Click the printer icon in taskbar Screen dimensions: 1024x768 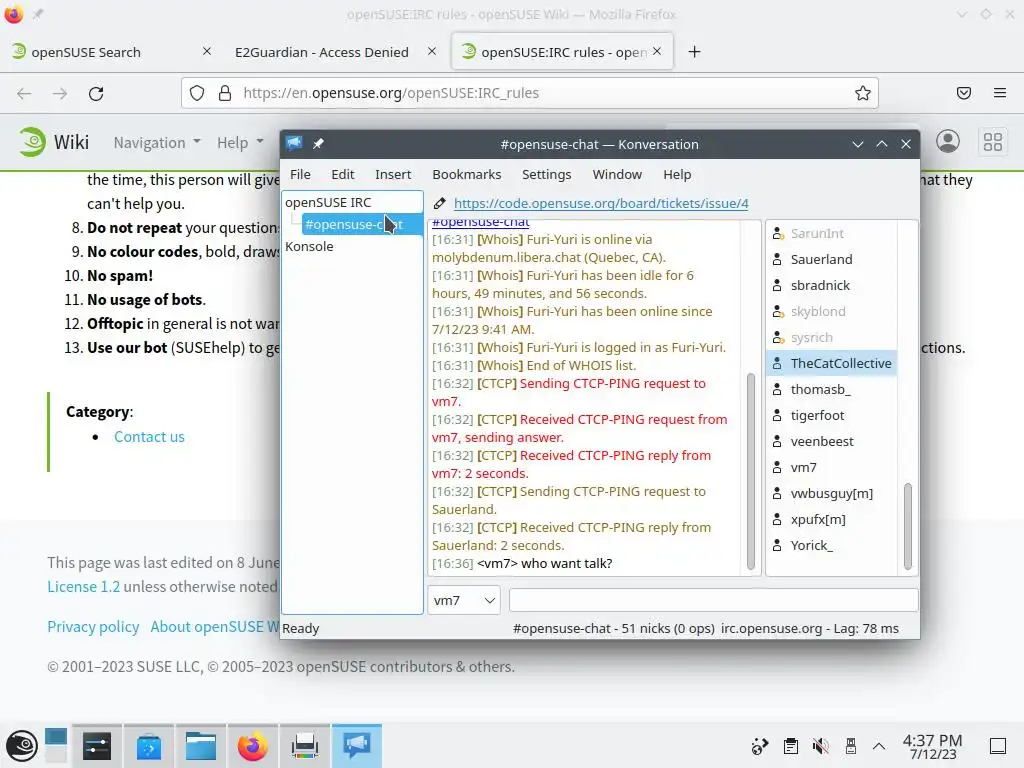(304, 746)
